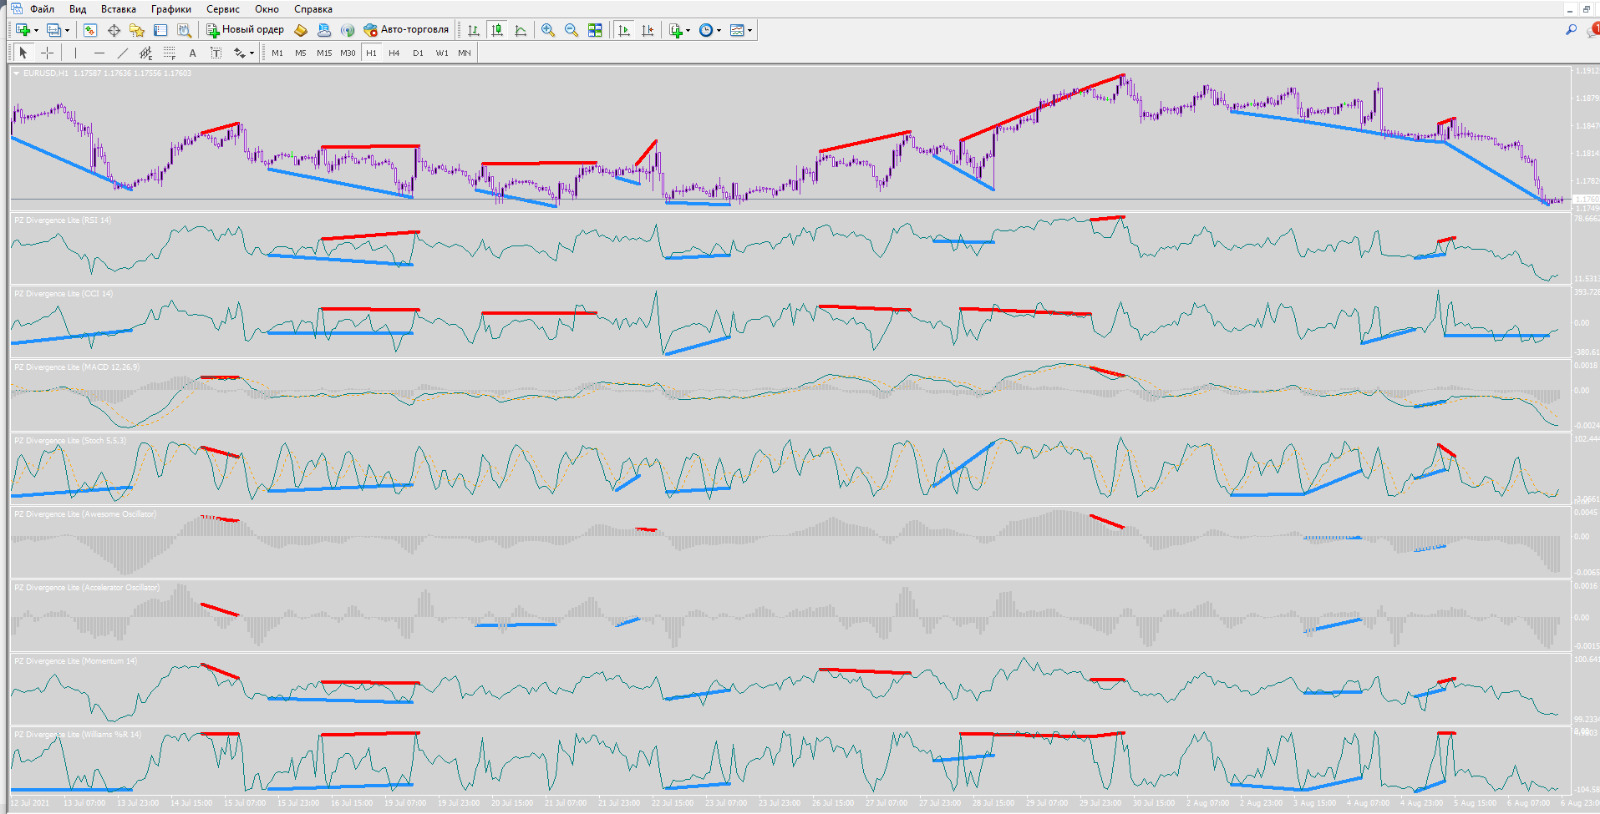Click the New Chart icon
1600x814 pixels.
coord(23,30)
